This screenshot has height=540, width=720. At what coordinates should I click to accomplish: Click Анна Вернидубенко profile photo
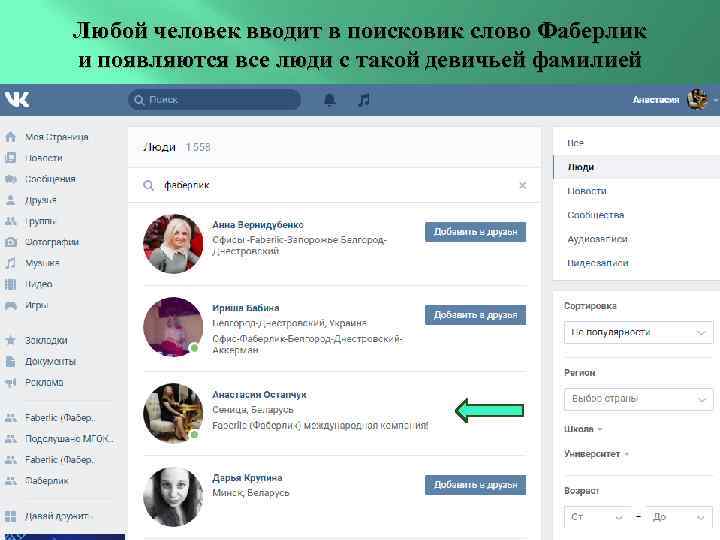pyautogui.click(x=173, y=244)
